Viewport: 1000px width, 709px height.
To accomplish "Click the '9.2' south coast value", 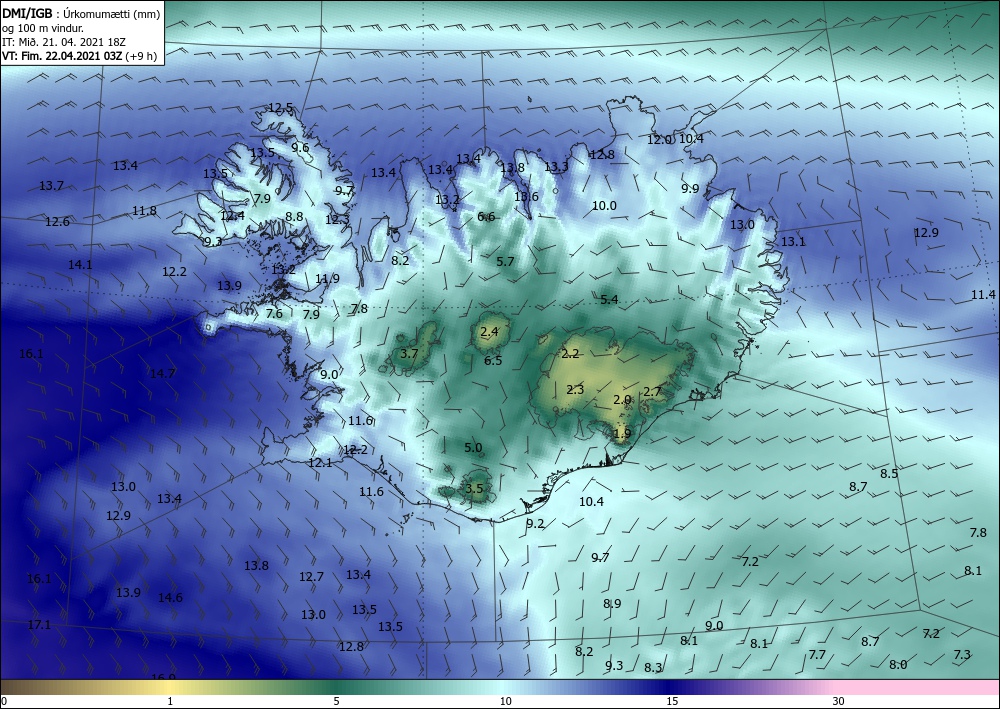I will point(535,523).
